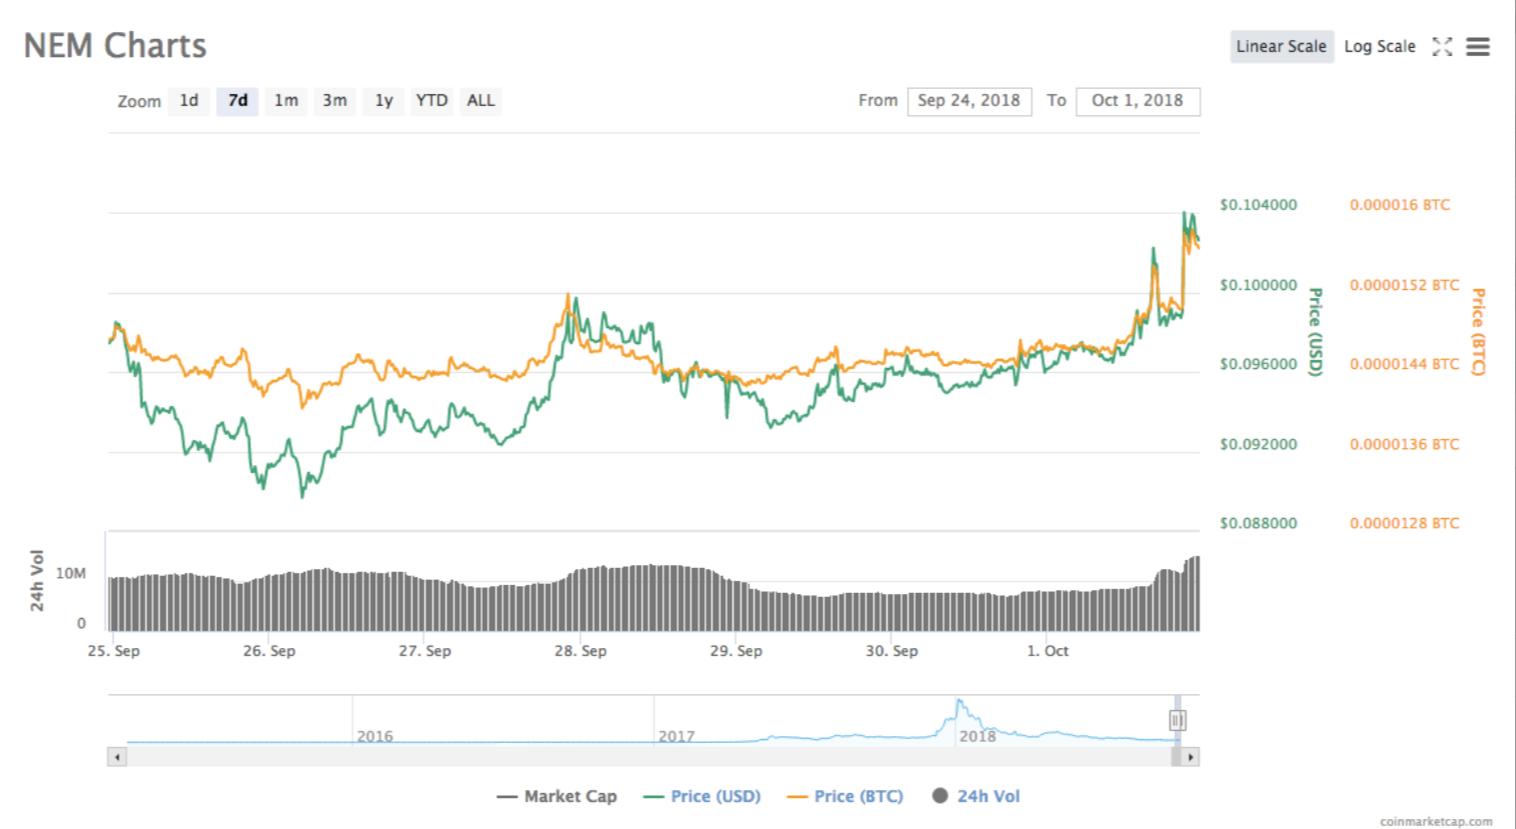The width and height of the screenshot is (1516, 829).
Task: Click the $0.100000 axis label
Action: point(1258,285)
